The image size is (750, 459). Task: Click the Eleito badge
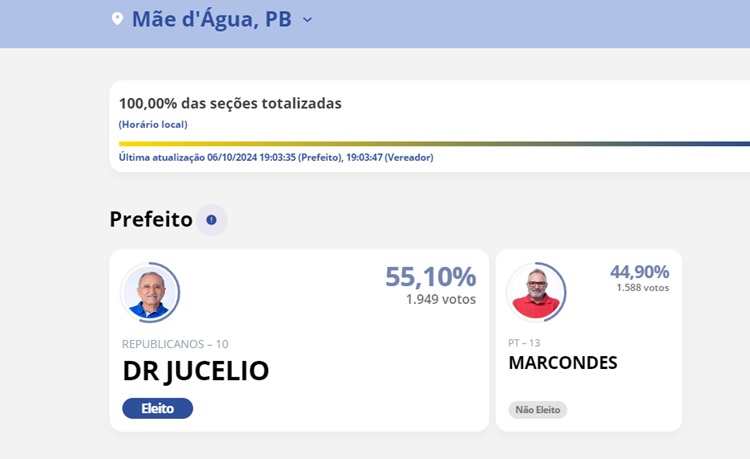[157, 408]
